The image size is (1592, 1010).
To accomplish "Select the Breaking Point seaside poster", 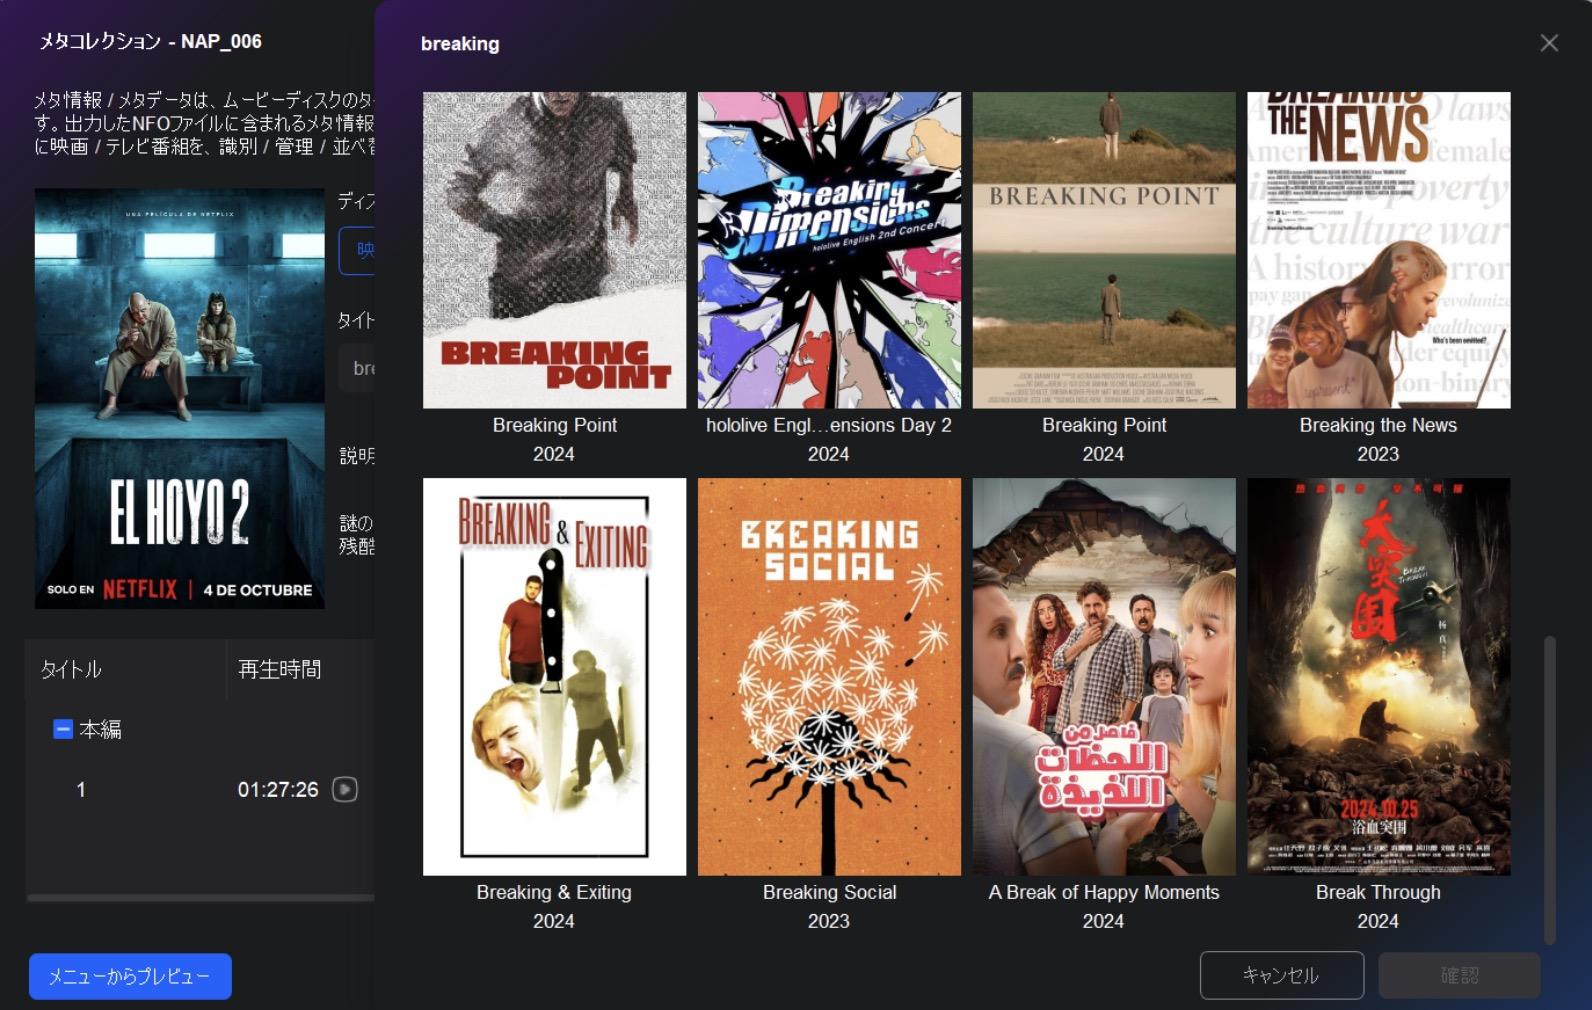I will (x=1104, y=250).
